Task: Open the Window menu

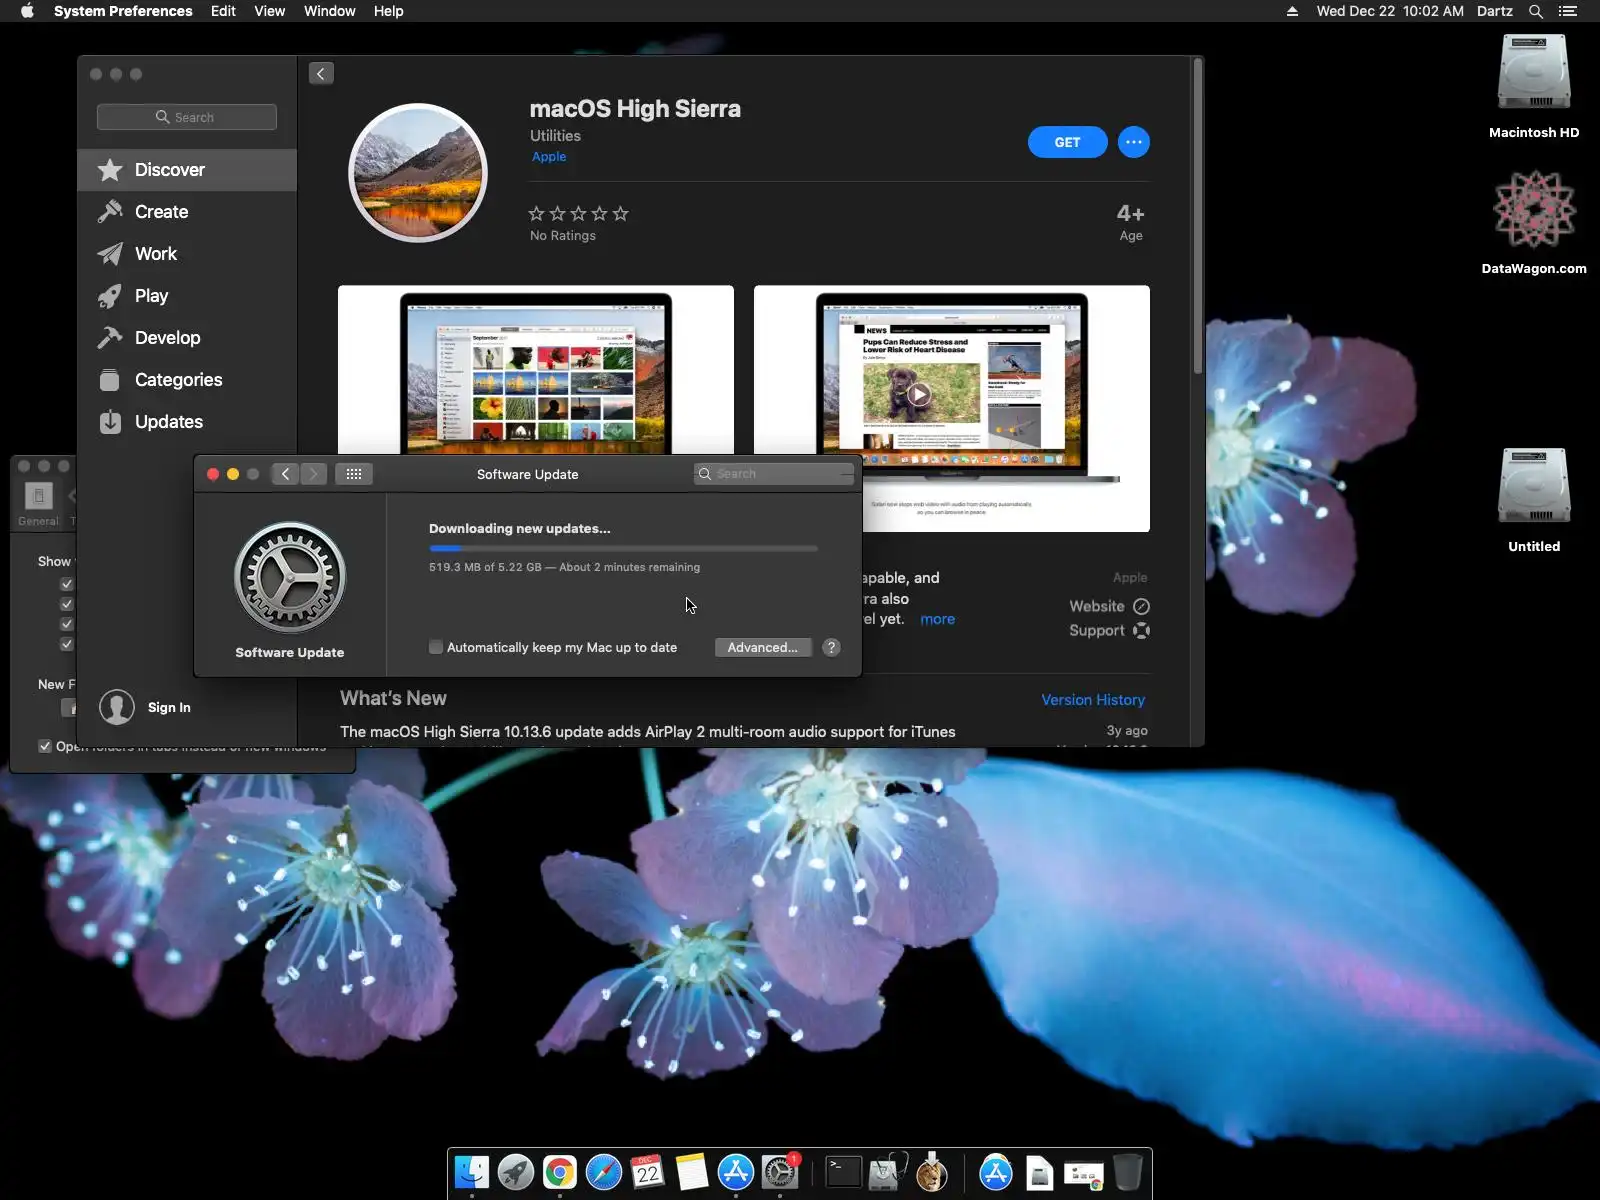Action: [x=330, y=11]
